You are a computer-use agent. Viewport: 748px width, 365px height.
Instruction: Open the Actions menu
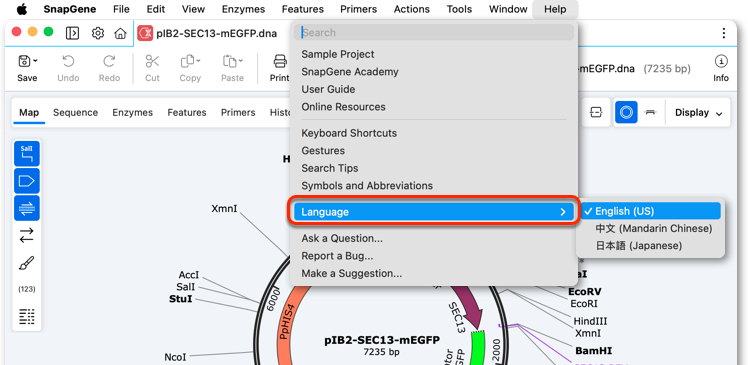pyautogui.click(x=412, y=9)
